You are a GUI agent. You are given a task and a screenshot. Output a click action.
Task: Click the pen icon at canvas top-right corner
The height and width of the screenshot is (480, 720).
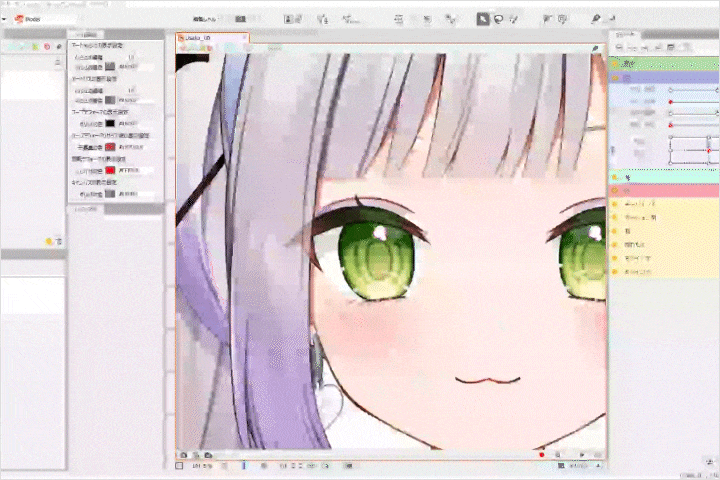tap(595, 48)
